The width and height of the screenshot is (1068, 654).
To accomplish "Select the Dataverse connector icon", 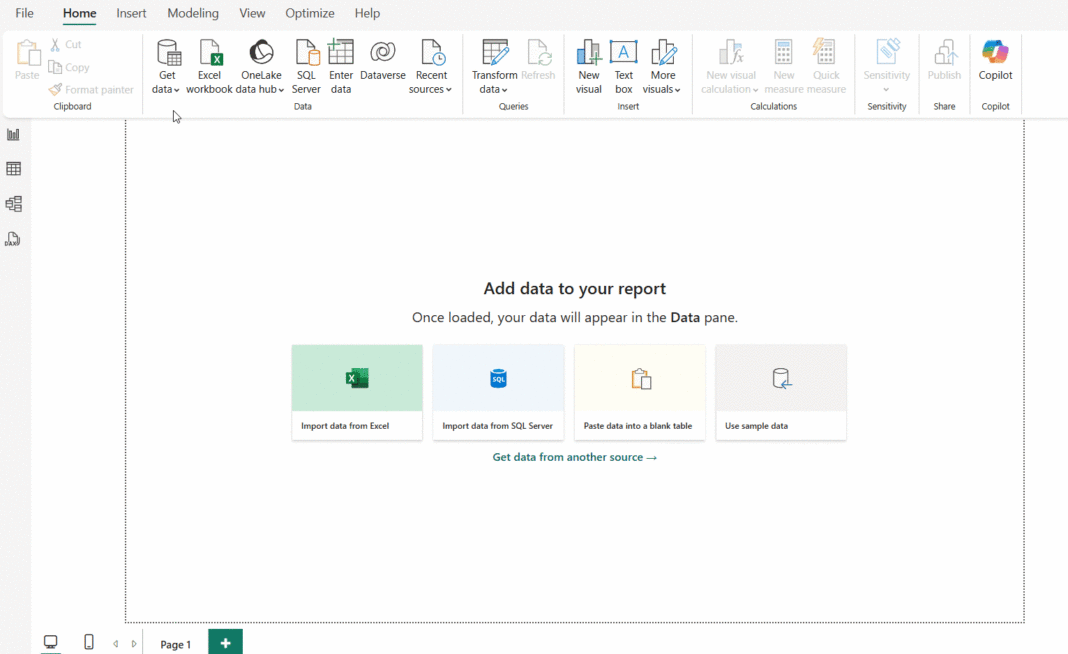I will (382, 54).
